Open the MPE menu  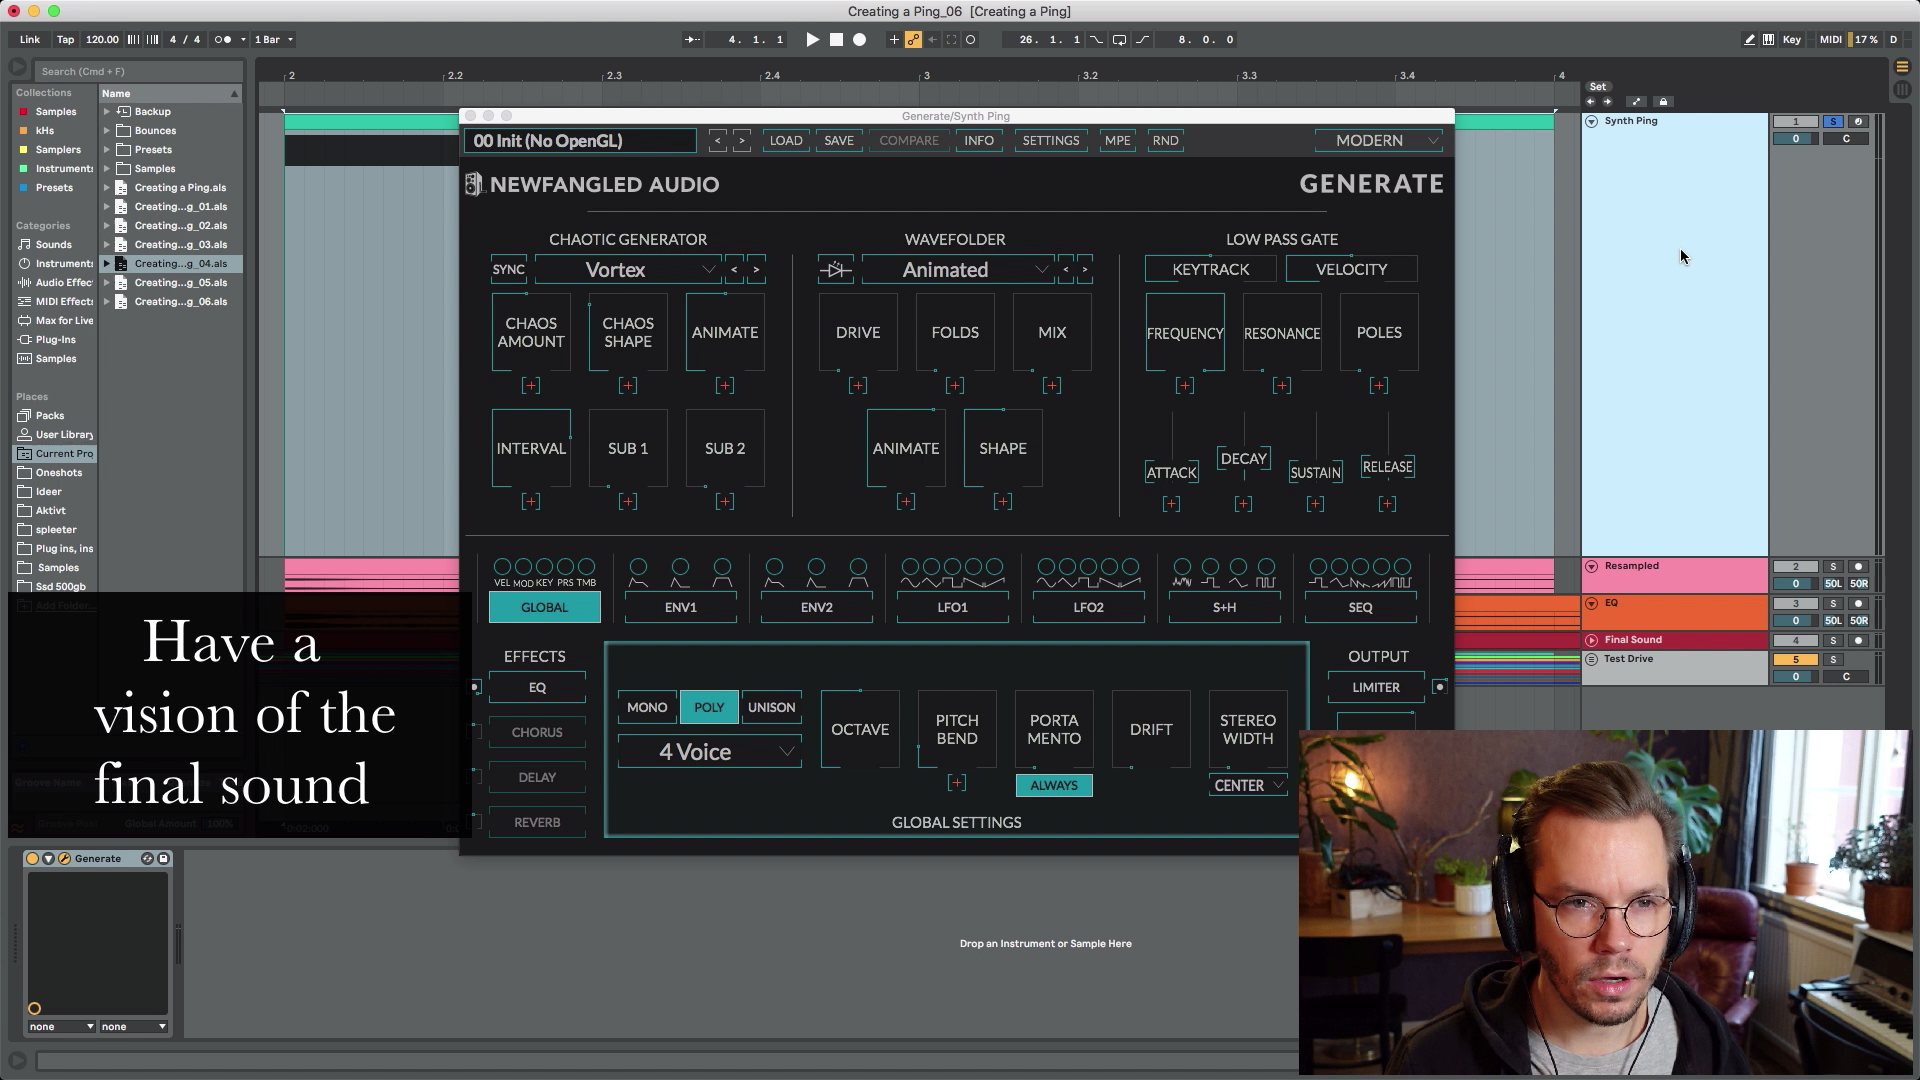click(1117, 141)
